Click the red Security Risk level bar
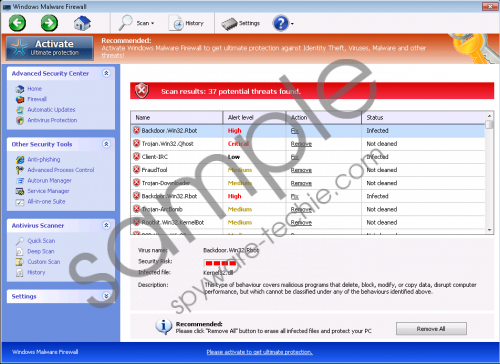Viewport: 500px width, 364px height. tap(221, 263)
